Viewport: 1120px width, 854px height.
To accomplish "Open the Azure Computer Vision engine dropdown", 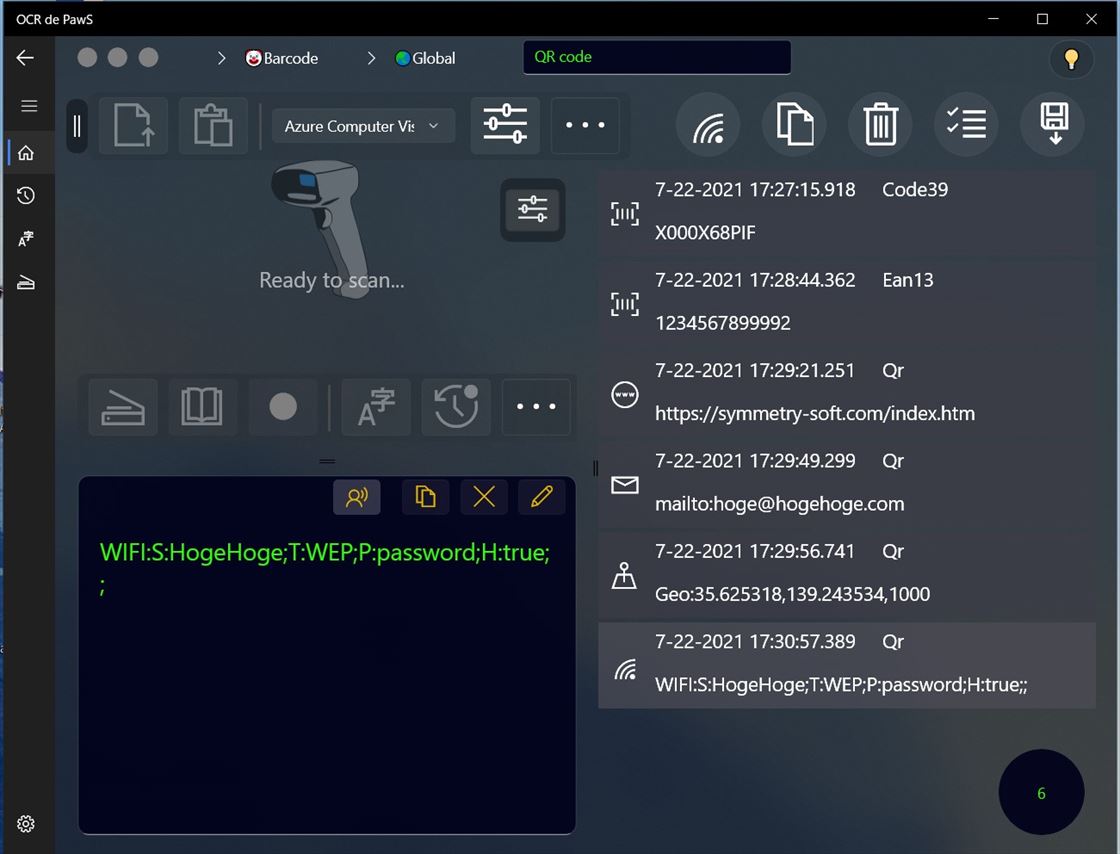I will (362, 126).
